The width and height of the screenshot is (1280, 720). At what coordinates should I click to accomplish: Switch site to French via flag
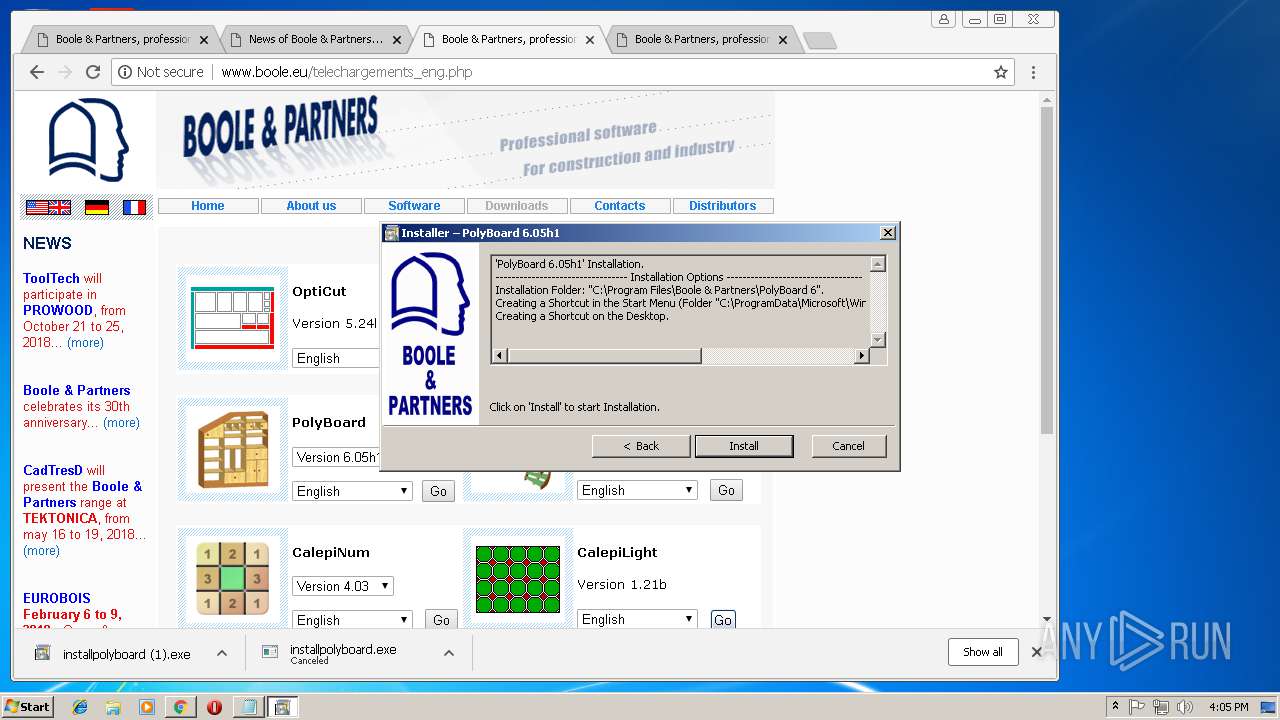pyautogui.click(x=134, y=207)
